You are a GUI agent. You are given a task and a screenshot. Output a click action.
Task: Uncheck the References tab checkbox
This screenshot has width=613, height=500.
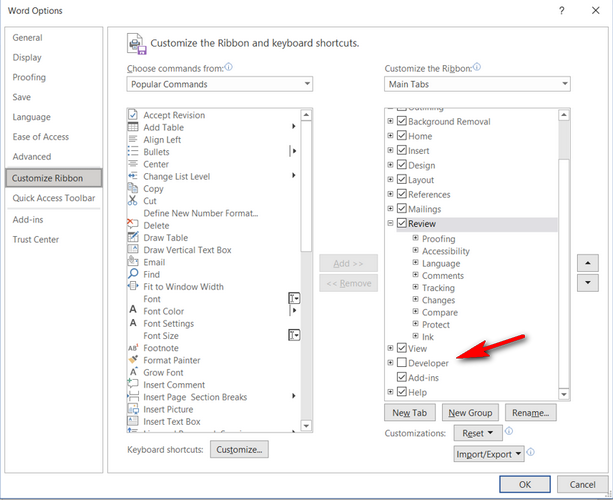click(x=402, y=194)
